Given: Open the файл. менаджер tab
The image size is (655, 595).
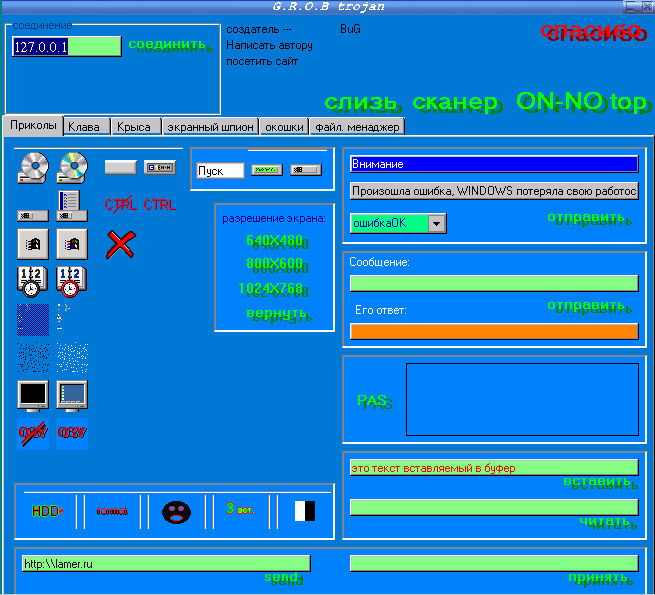Looking at the screenshot, I should [357, 127].
